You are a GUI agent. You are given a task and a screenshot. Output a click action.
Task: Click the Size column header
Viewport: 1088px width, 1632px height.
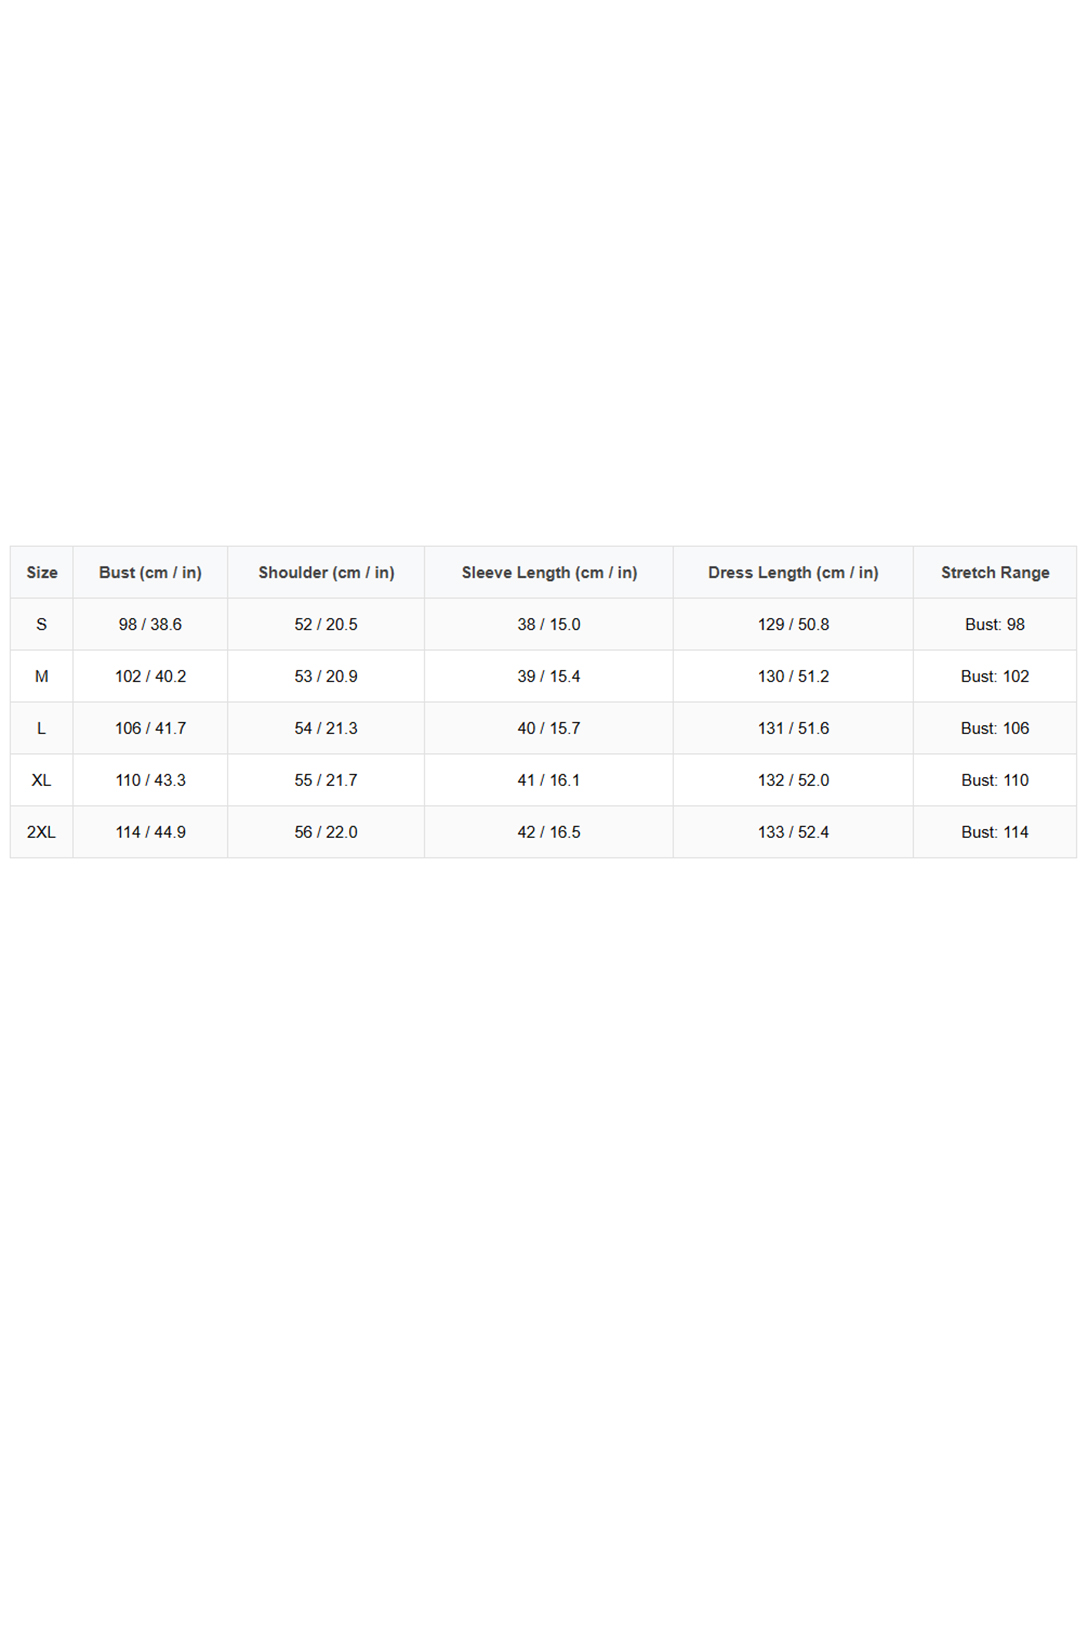tap(42, 573)
